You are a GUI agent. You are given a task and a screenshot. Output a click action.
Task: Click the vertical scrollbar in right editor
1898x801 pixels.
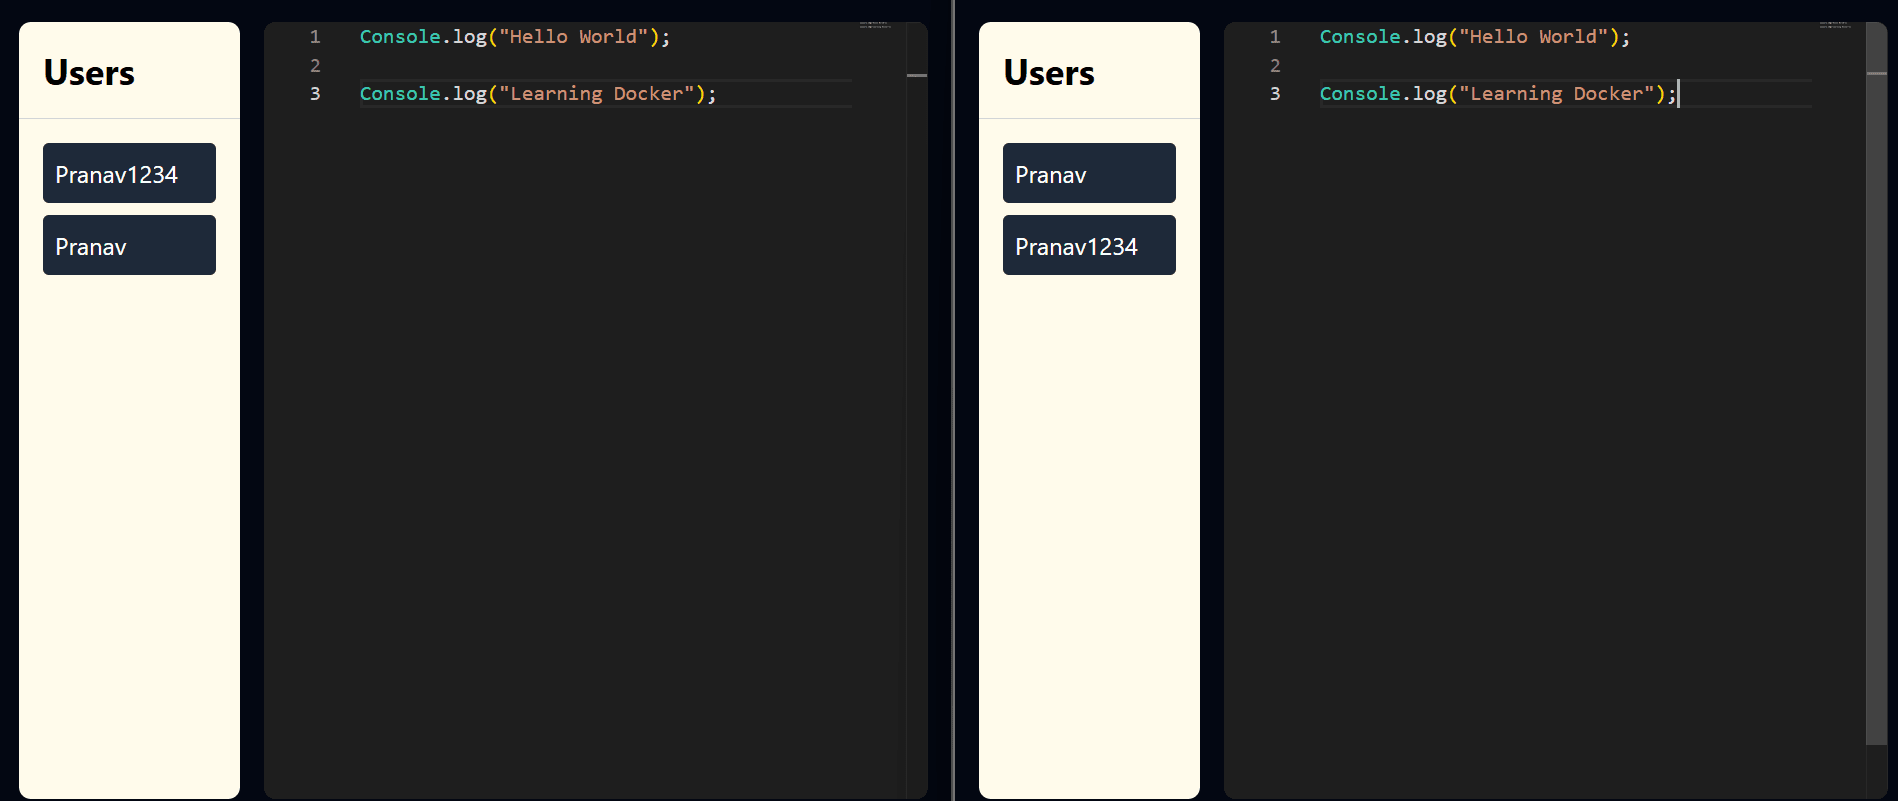[1876, 384]
